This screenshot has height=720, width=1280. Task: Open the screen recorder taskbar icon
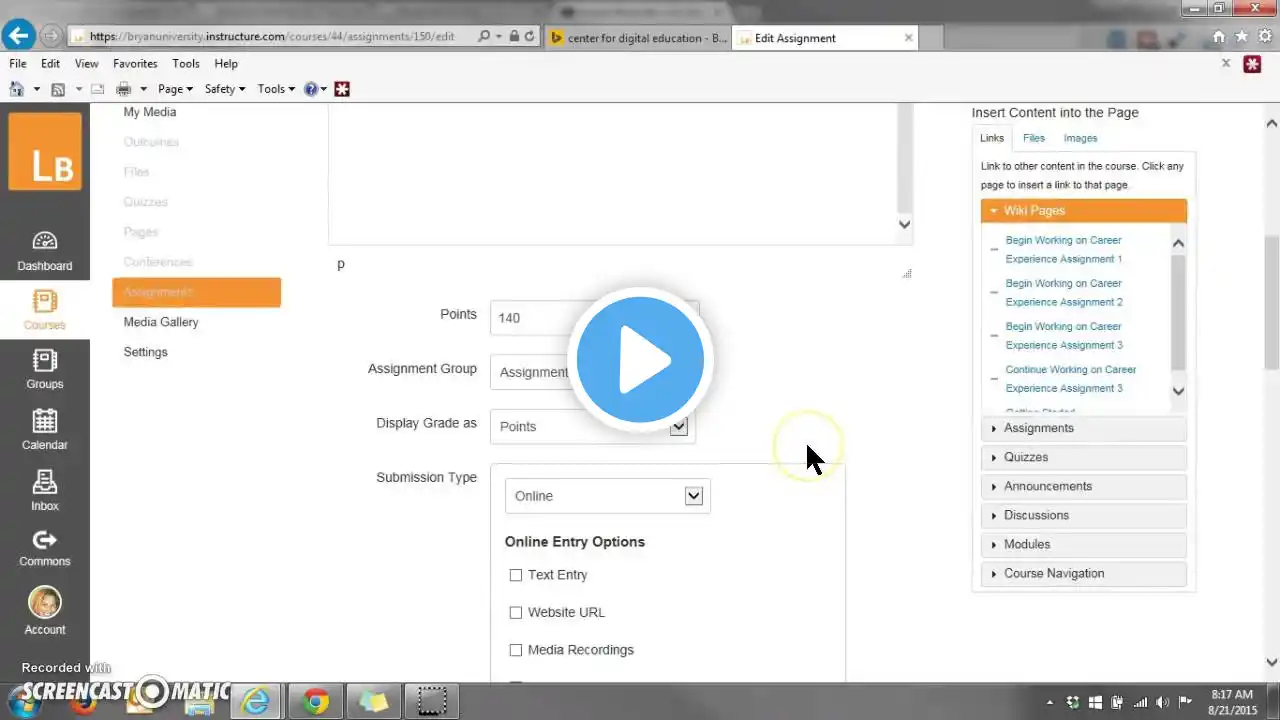(x=432, y=702)
